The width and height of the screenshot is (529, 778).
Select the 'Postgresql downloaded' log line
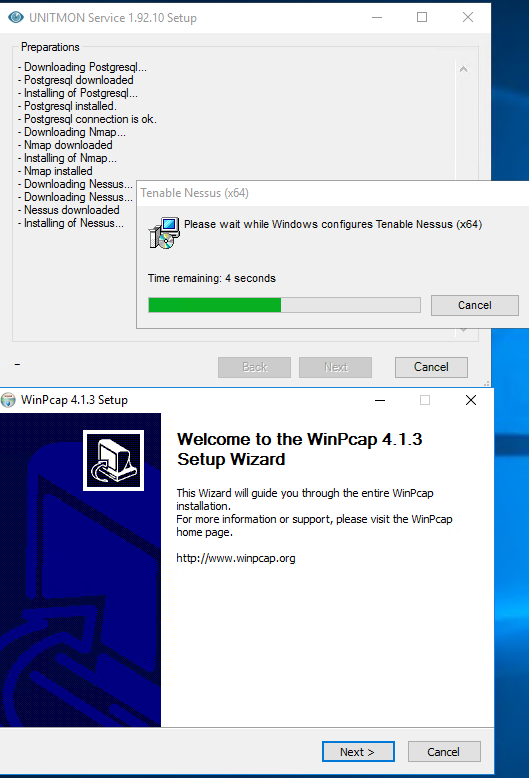76,80
